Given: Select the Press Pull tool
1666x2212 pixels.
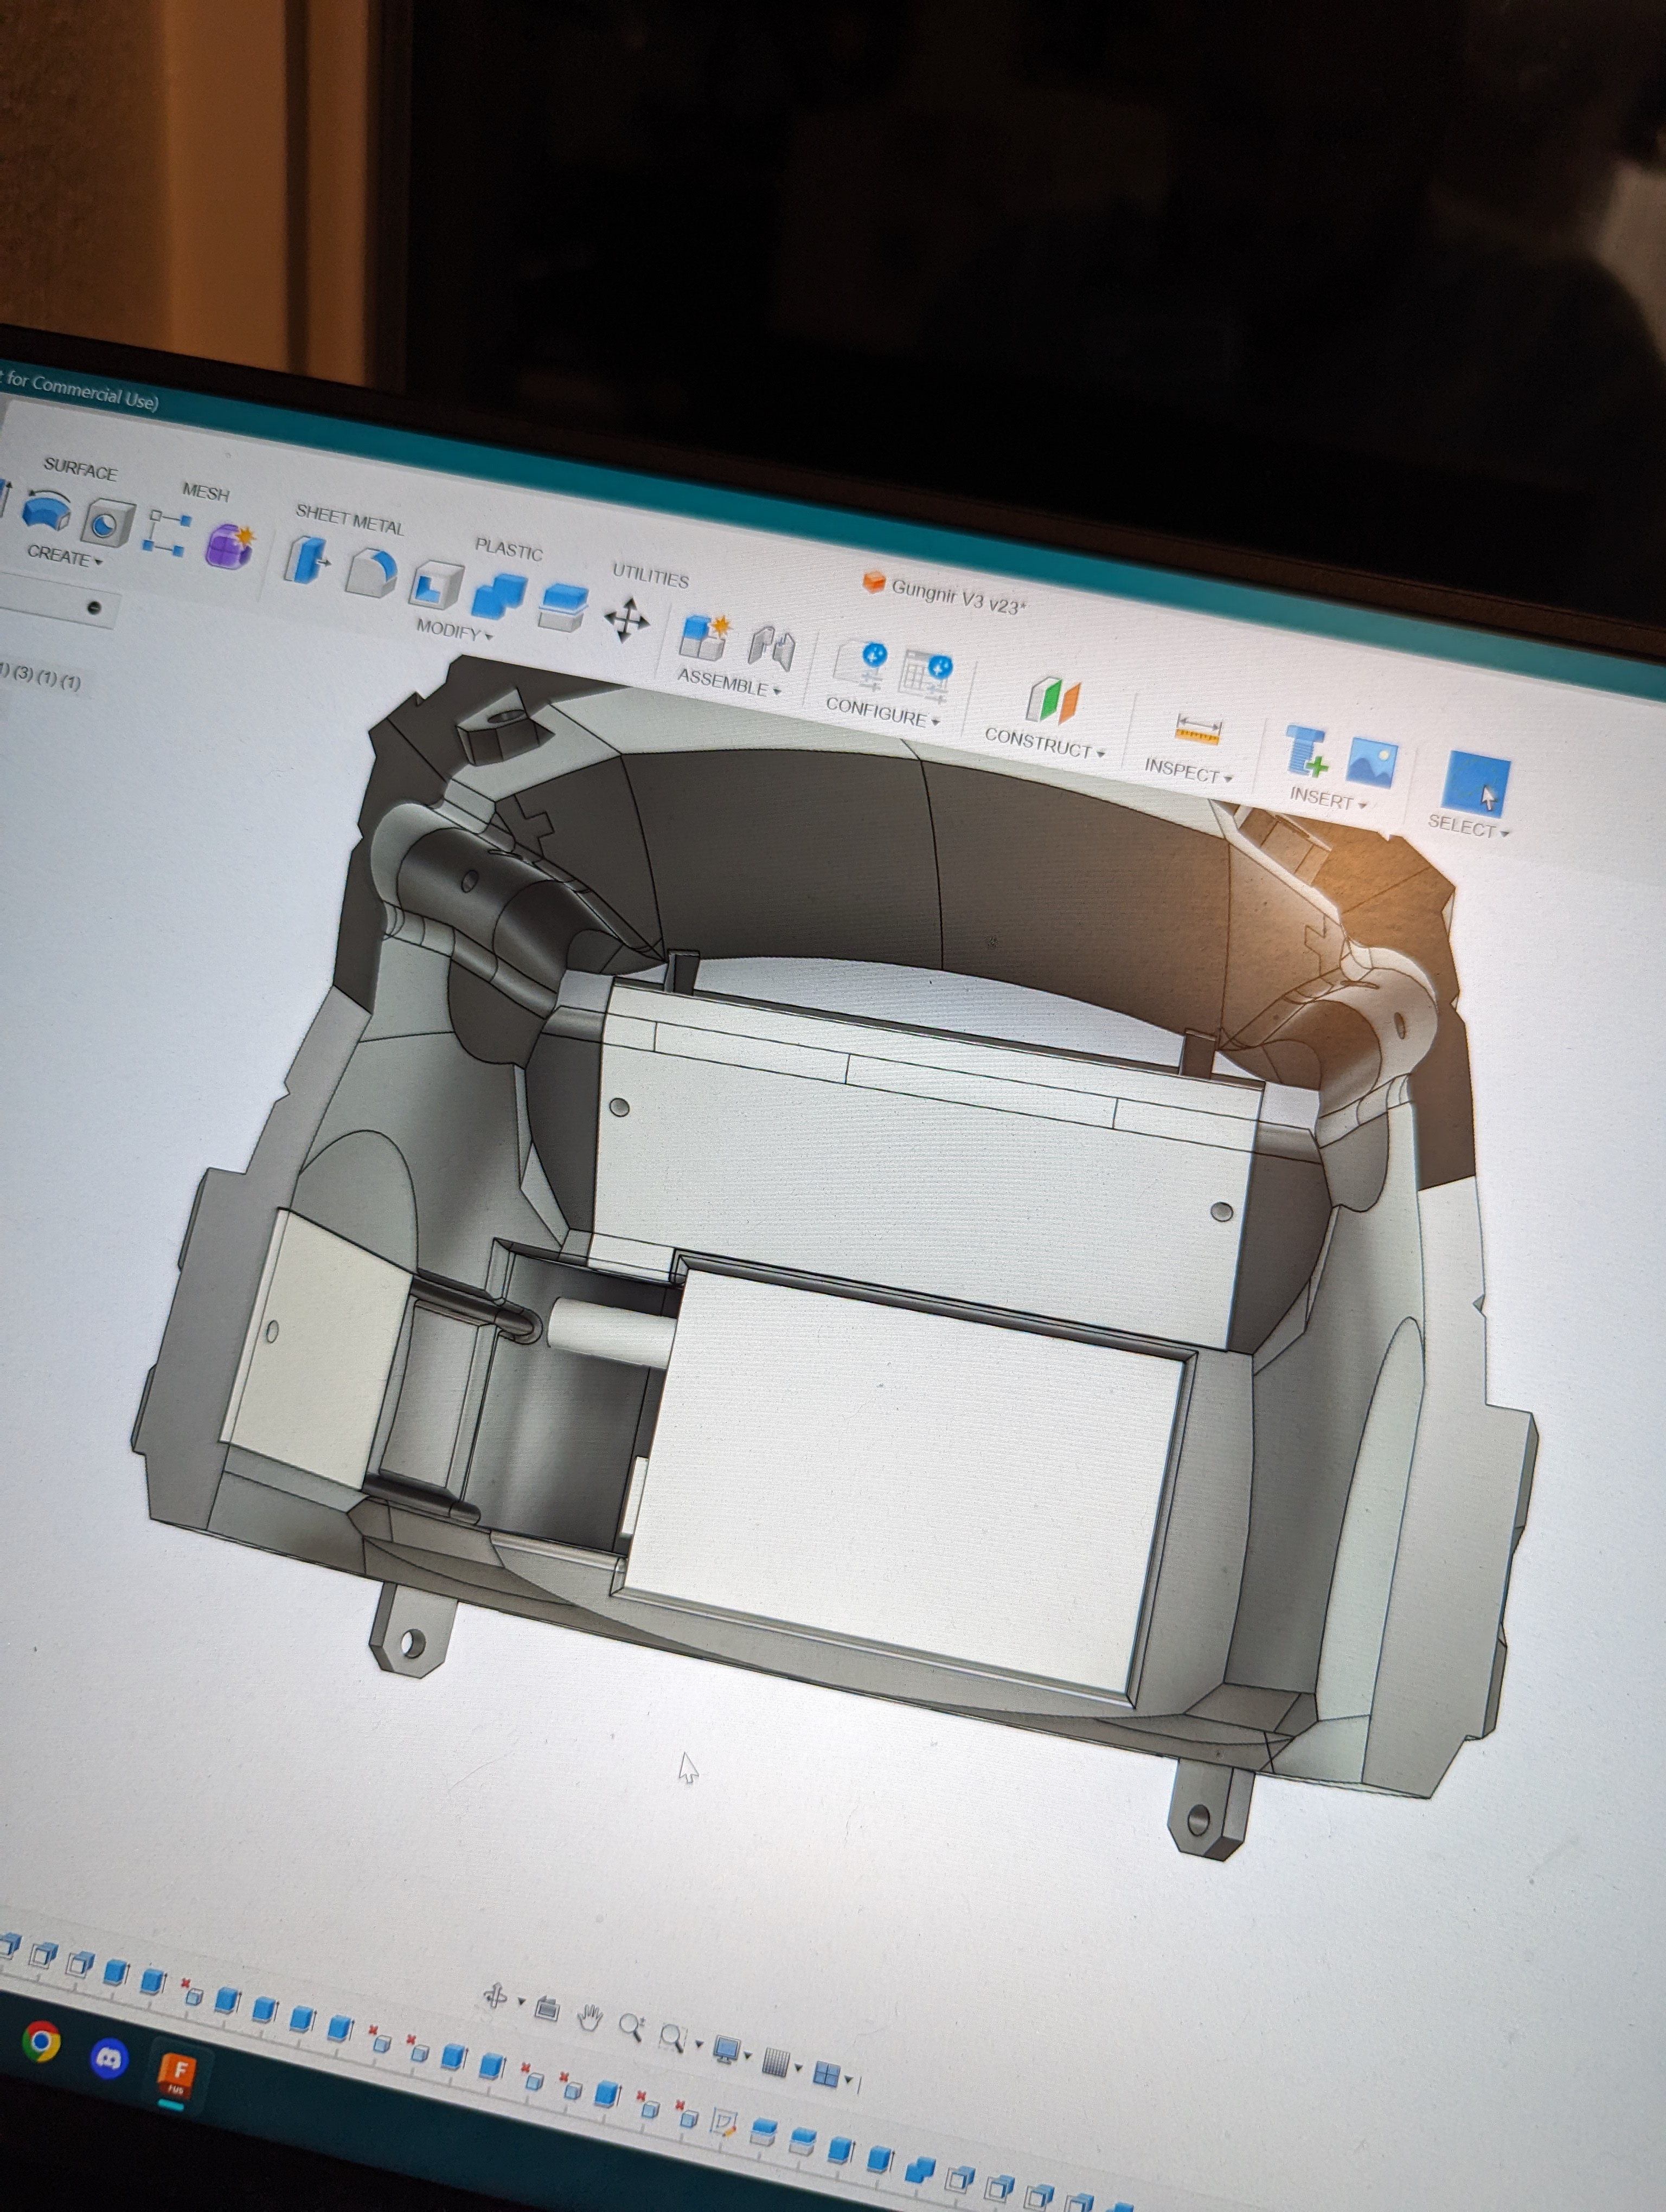Looking at the screenshot, I should 308,561.
